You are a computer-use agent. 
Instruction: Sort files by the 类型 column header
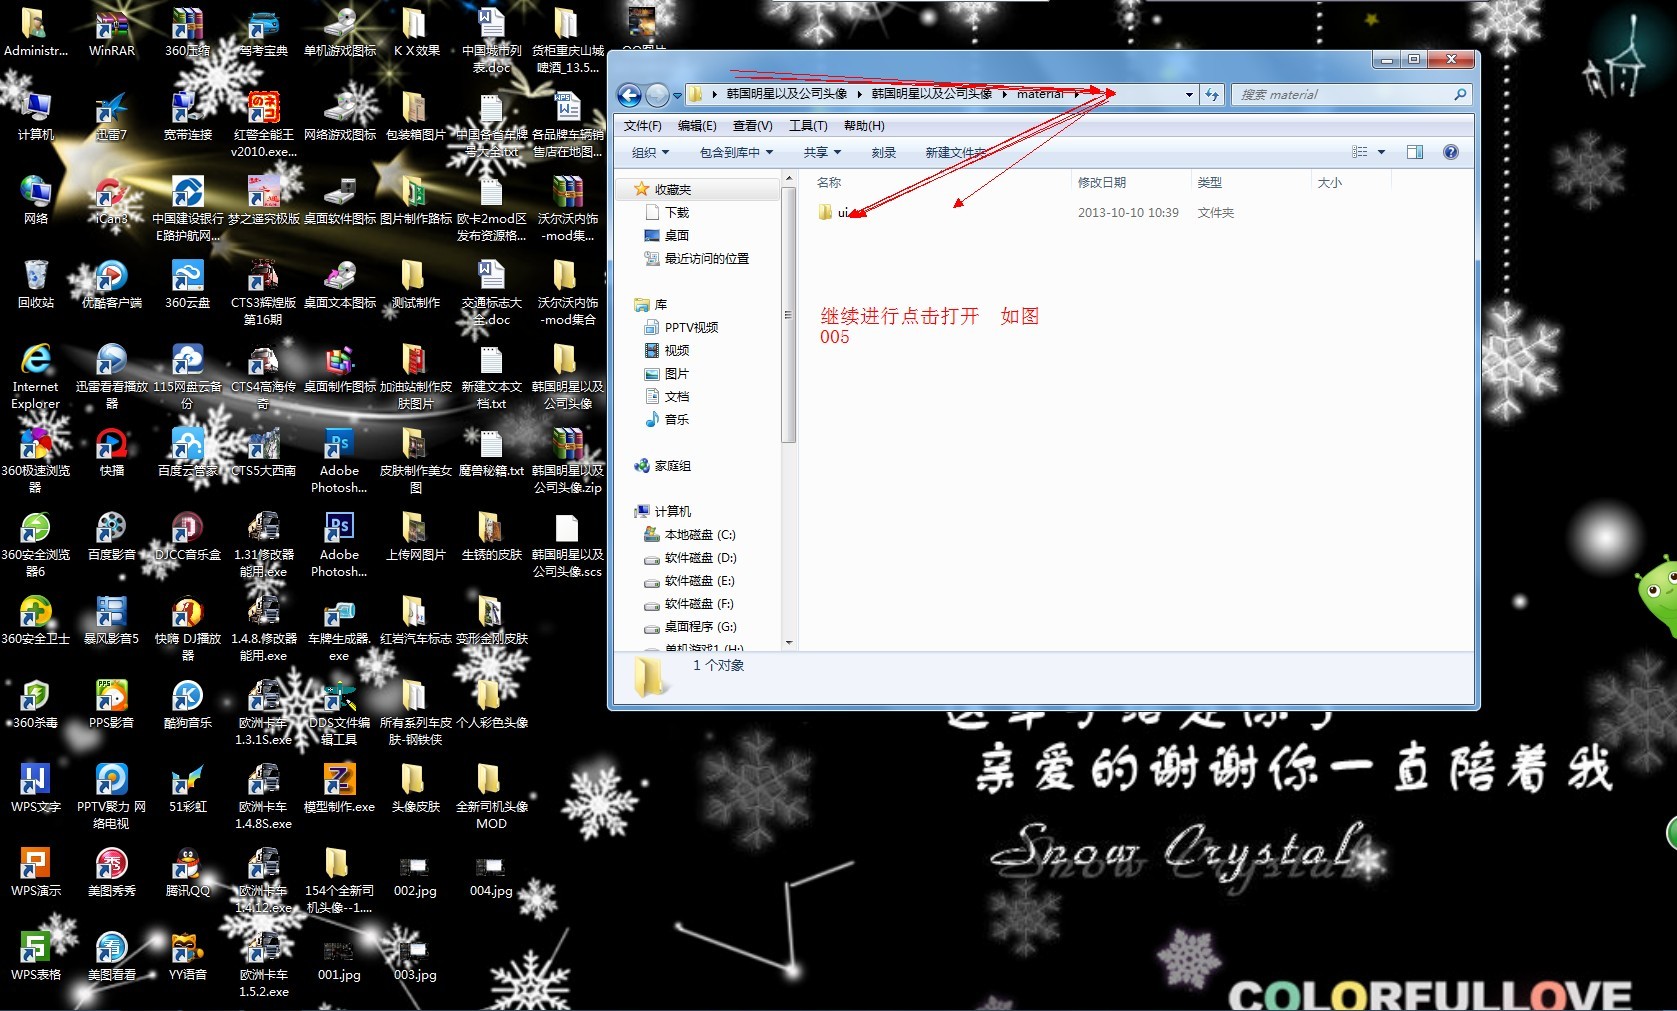pos(1250,183)
